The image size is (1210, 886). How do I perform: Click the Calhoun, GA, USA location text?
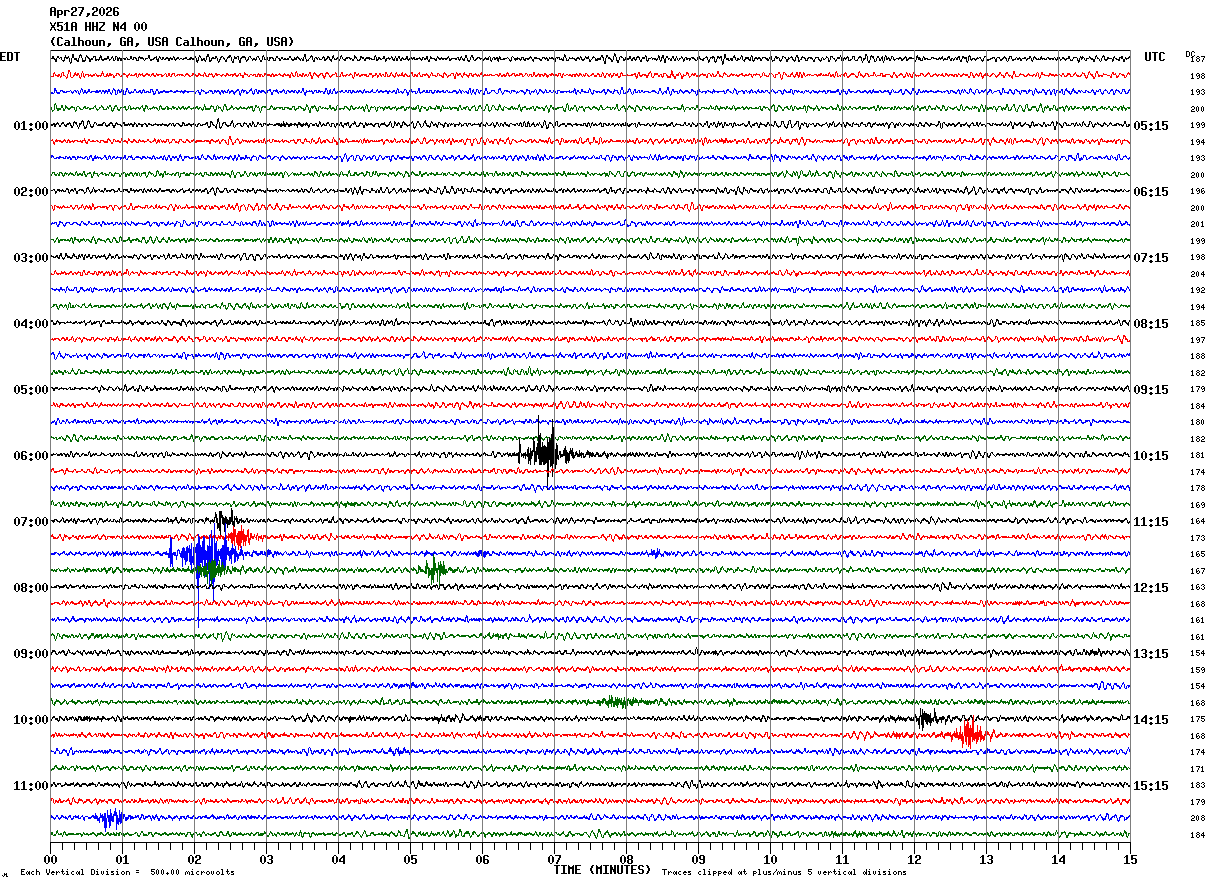point(172,42)
